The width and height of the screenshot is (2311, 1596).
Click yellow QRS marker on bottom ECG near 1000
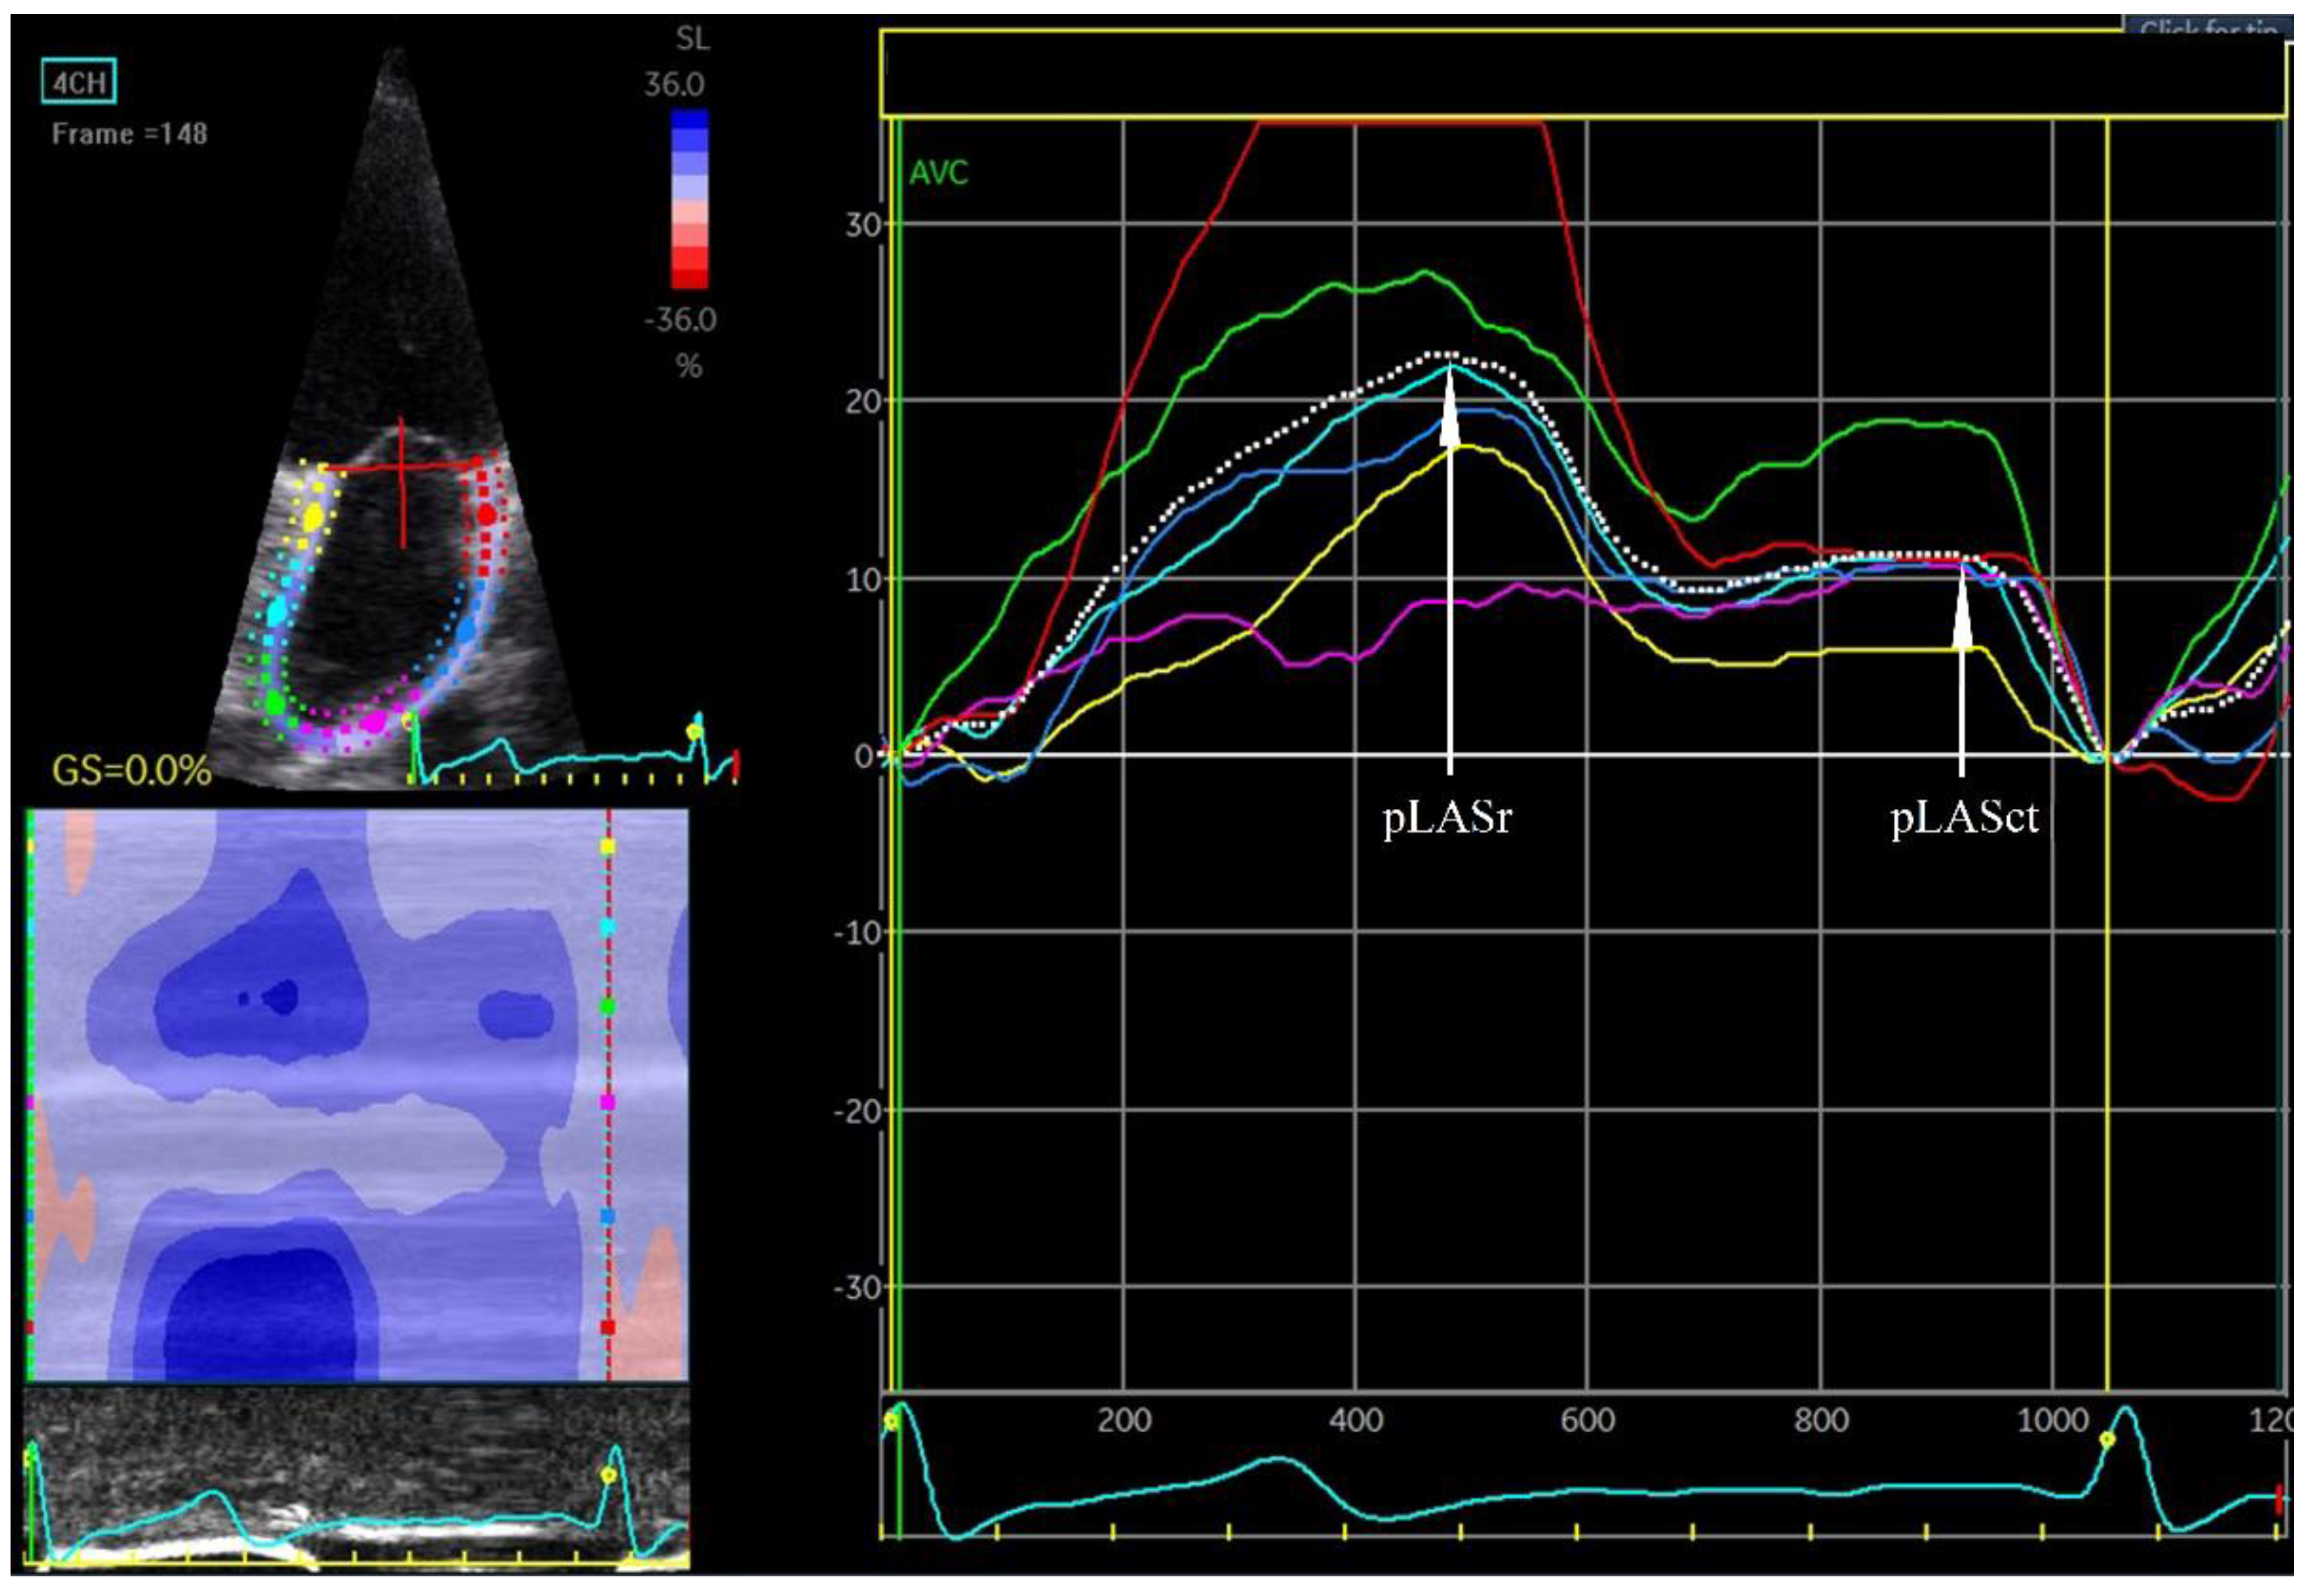(x=2107, y=1439)
